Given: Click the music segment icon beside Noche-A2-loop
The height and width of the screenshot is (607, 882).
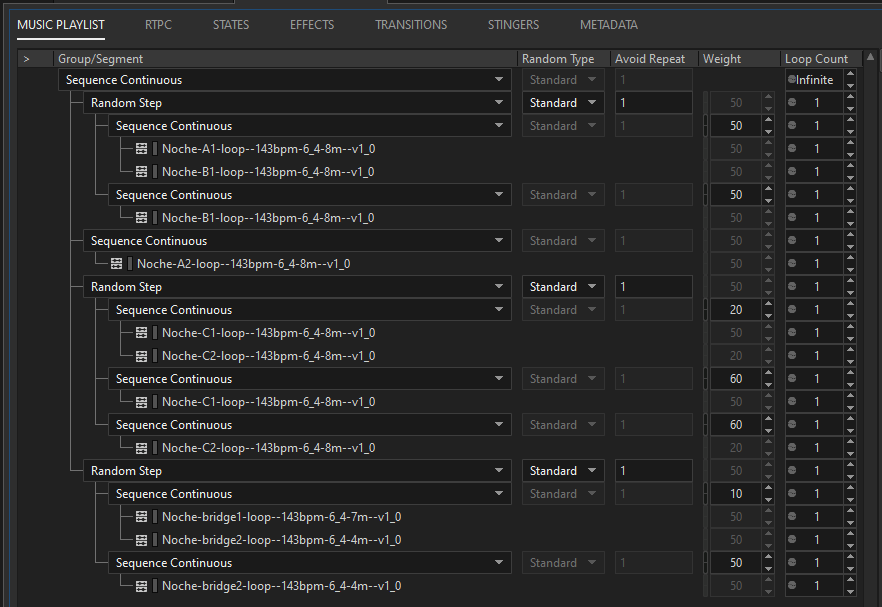Looking at the screenshot, I should tap(116, 263).
